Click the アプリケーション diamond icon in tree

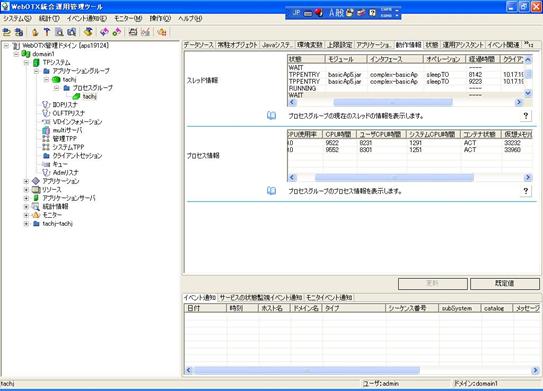(x=36, y=181)
